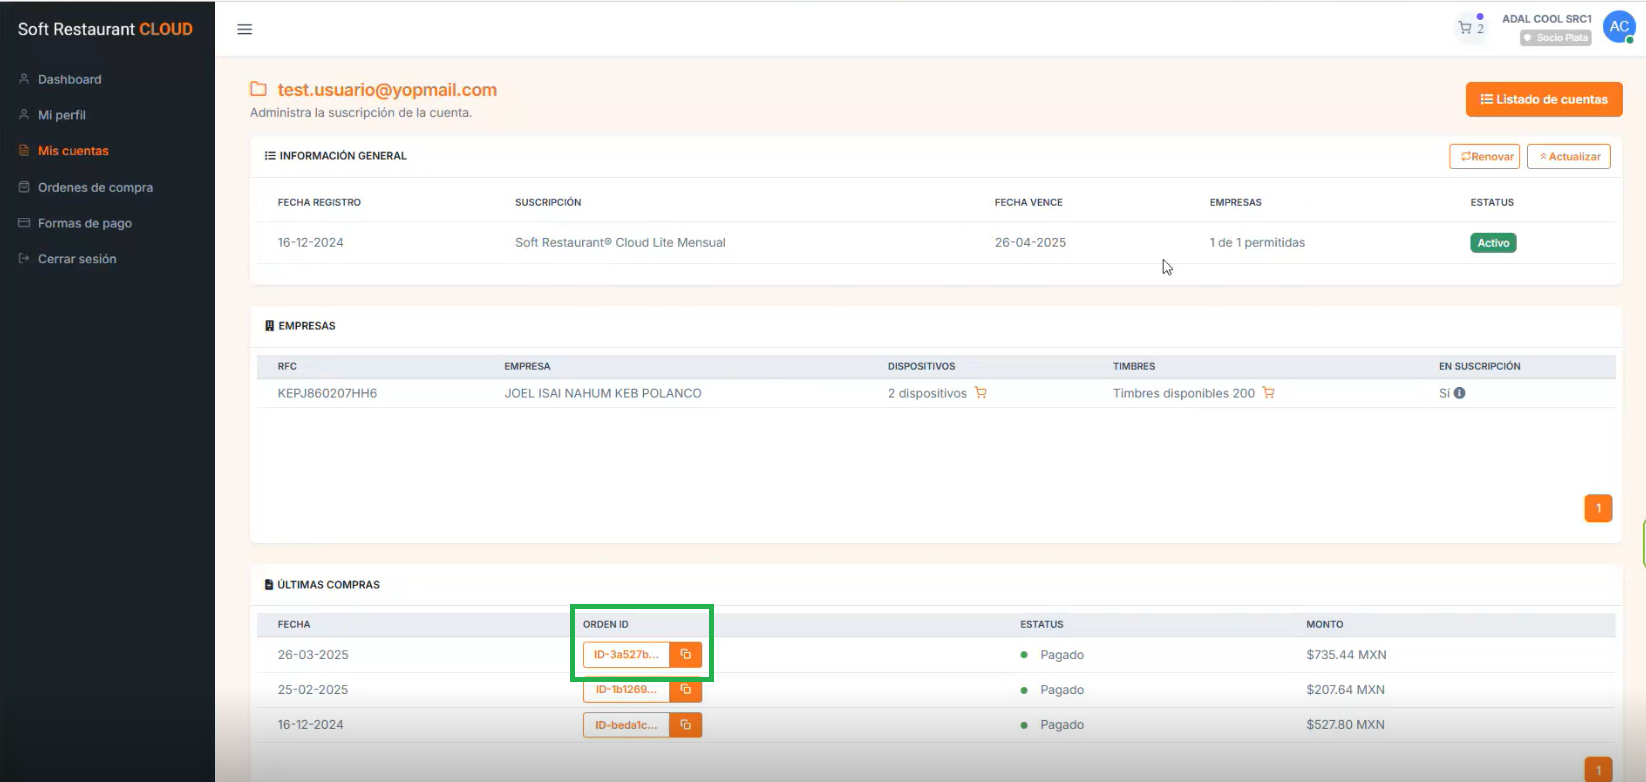Click Pagado status in the $735.44 MXN row
The height and width of the screenshot is (782, 1646).
pyautogui.click(x=1062, y=655)
